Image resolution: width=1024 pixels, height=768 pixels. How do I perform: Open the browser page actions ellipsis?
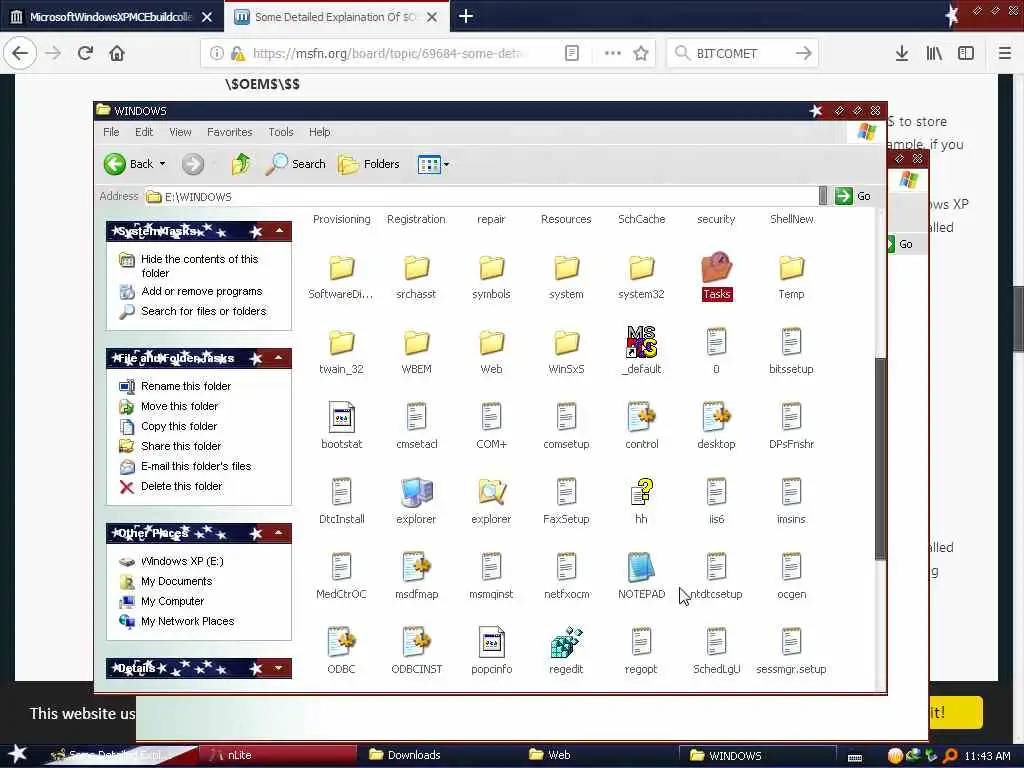(612, 53)
